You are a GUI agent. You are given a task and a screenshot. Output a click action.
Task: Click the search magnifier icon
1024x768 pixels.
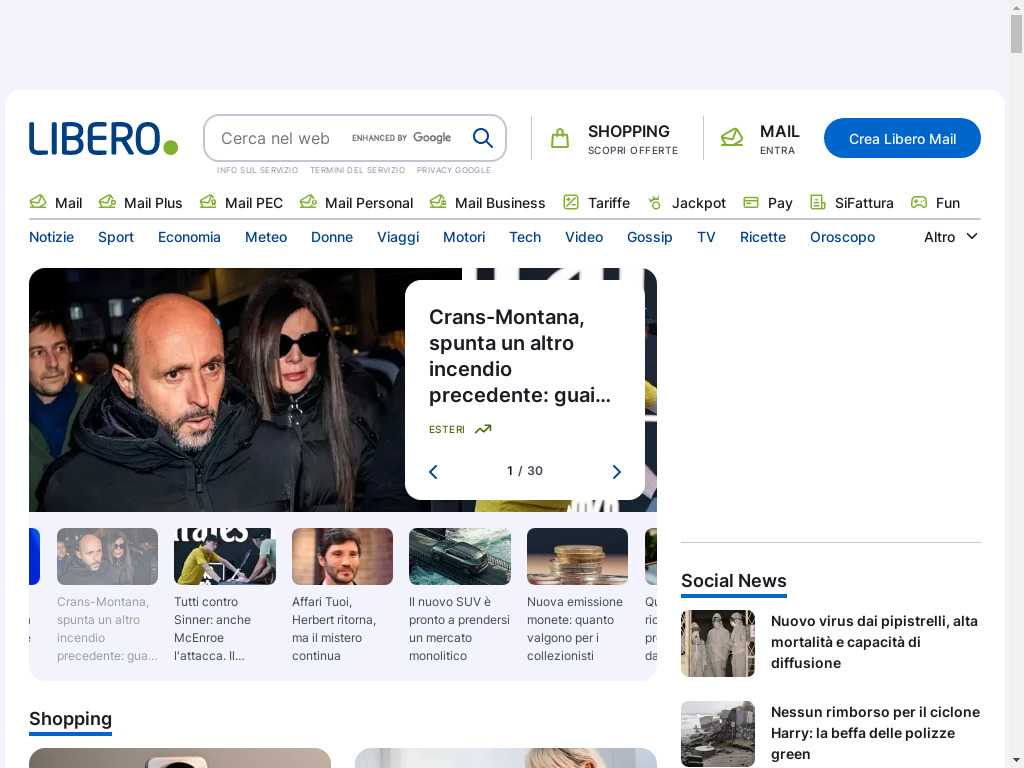click(483, 138)
